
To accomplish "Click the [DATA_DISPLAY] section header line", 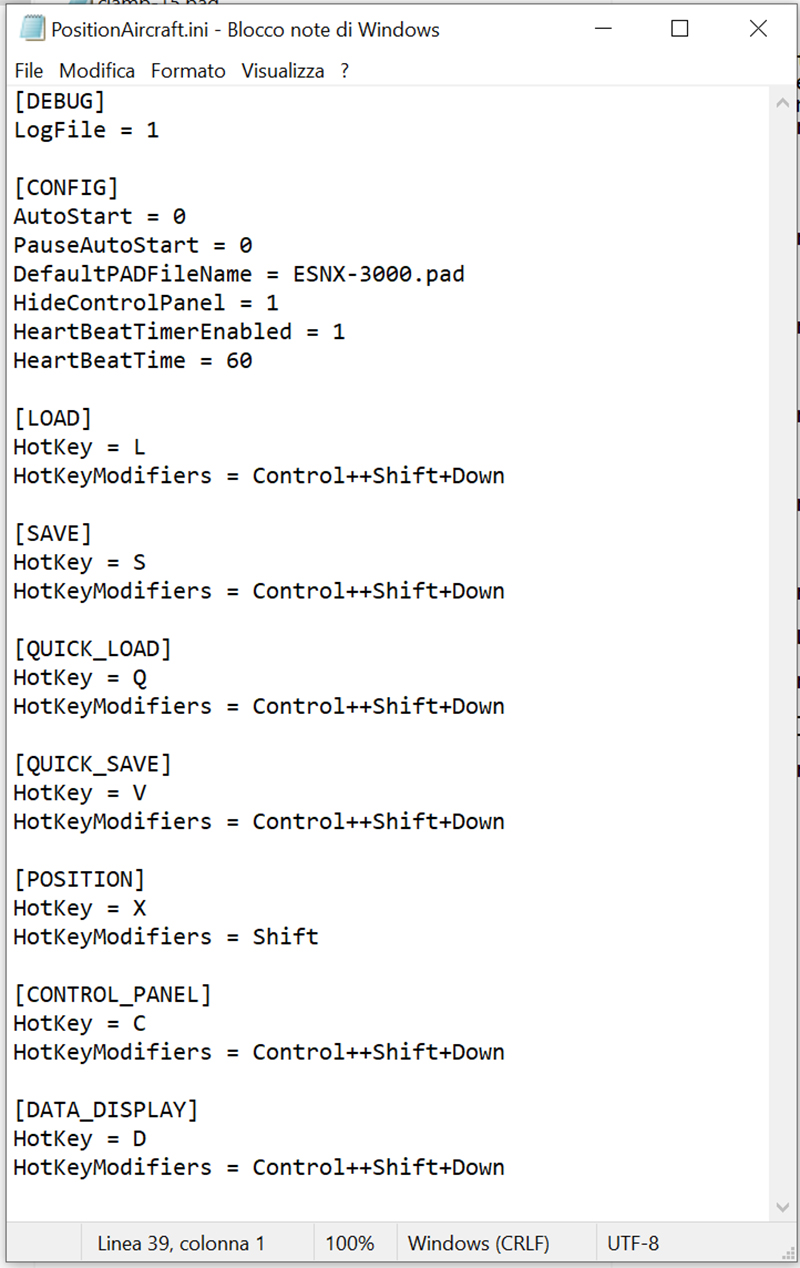I will 106,1110.
